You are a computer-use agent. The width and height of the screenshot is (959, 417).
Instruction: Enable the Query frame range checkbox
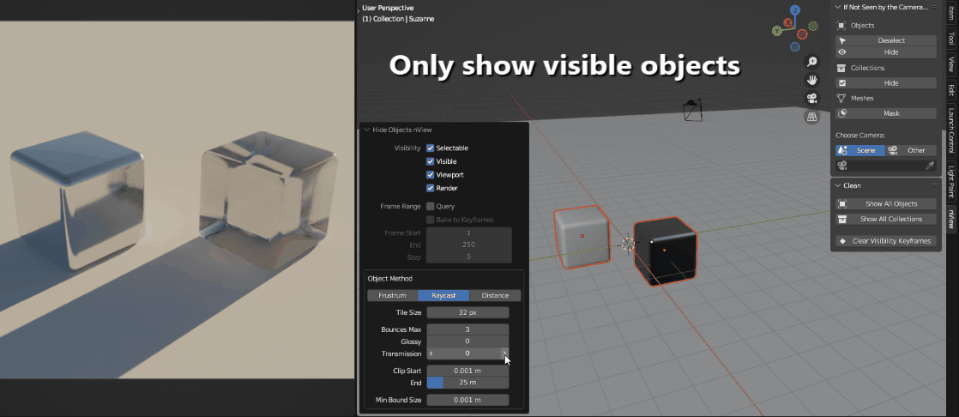point(430,206)
